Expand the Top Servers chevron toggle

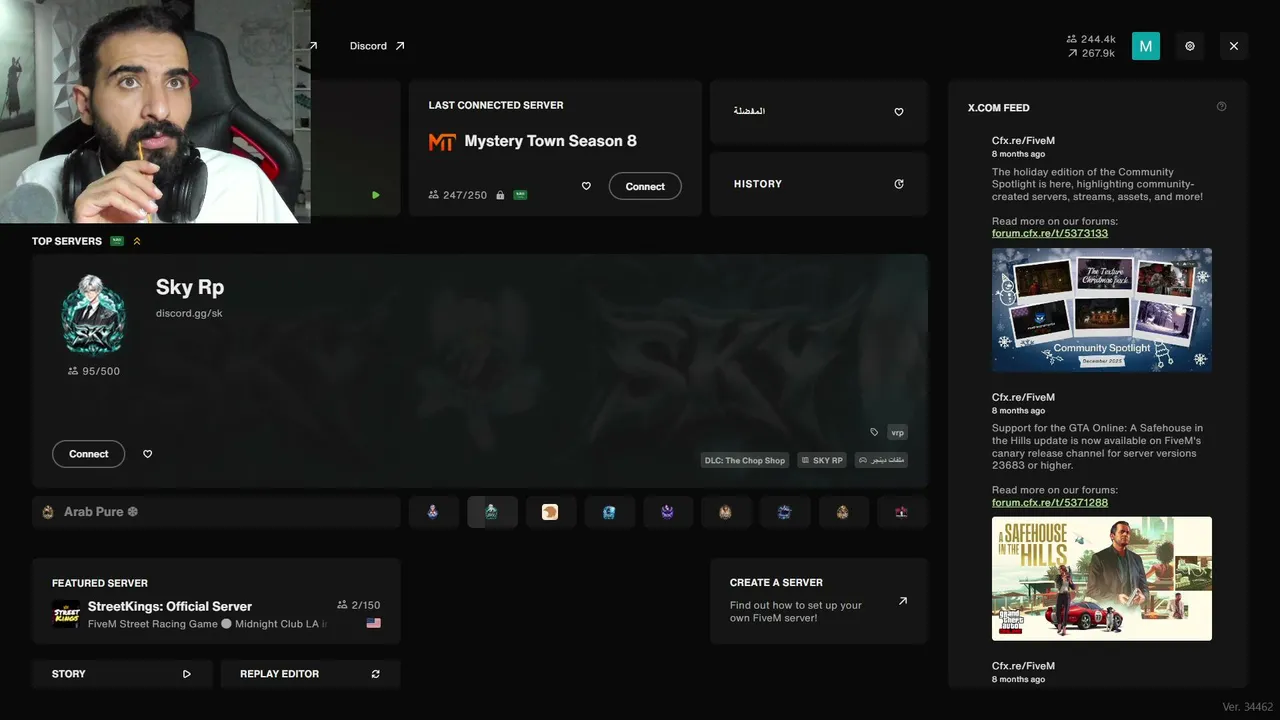coord(137,241)
